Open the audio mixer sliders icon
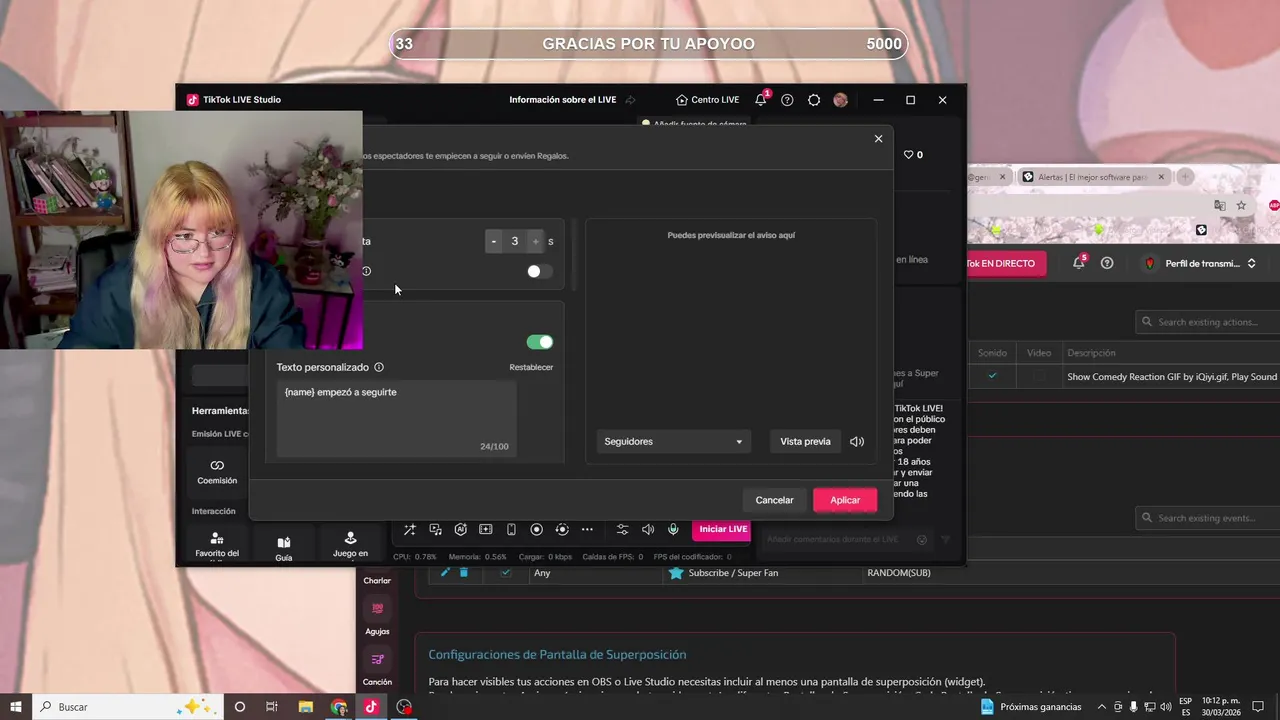 [x=622, y=529]
